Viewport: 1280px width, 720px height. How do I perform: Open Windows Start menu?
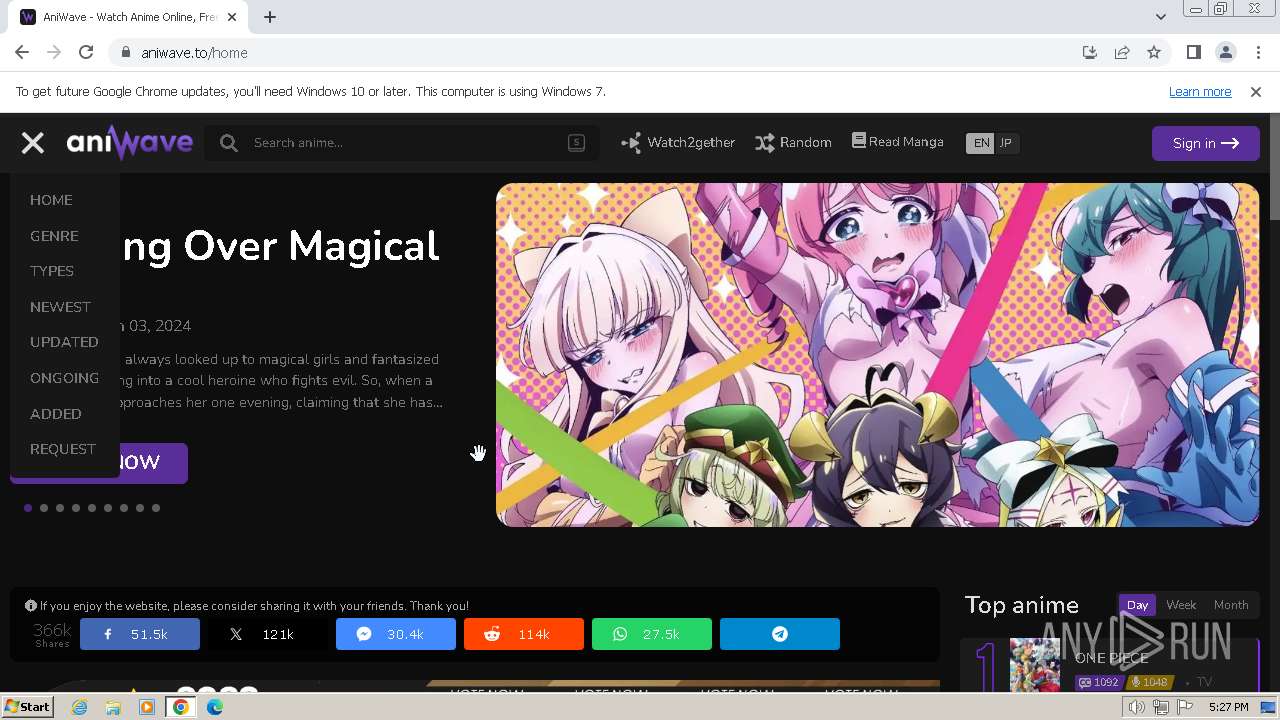tap(27, 707)
